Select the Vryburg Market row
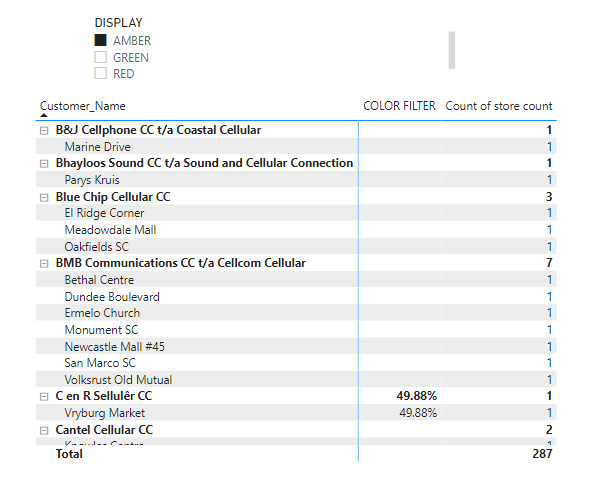The height and width of the screenshot is (504, 596). [x=296, y=413]
